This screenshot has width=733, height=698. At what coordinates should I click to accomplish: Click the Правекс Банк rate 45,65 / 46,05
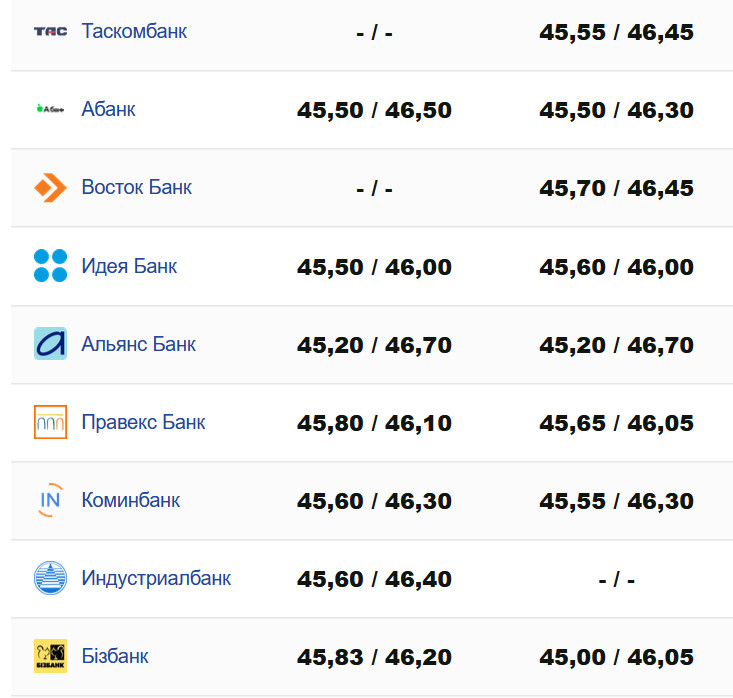pos(616,423)
